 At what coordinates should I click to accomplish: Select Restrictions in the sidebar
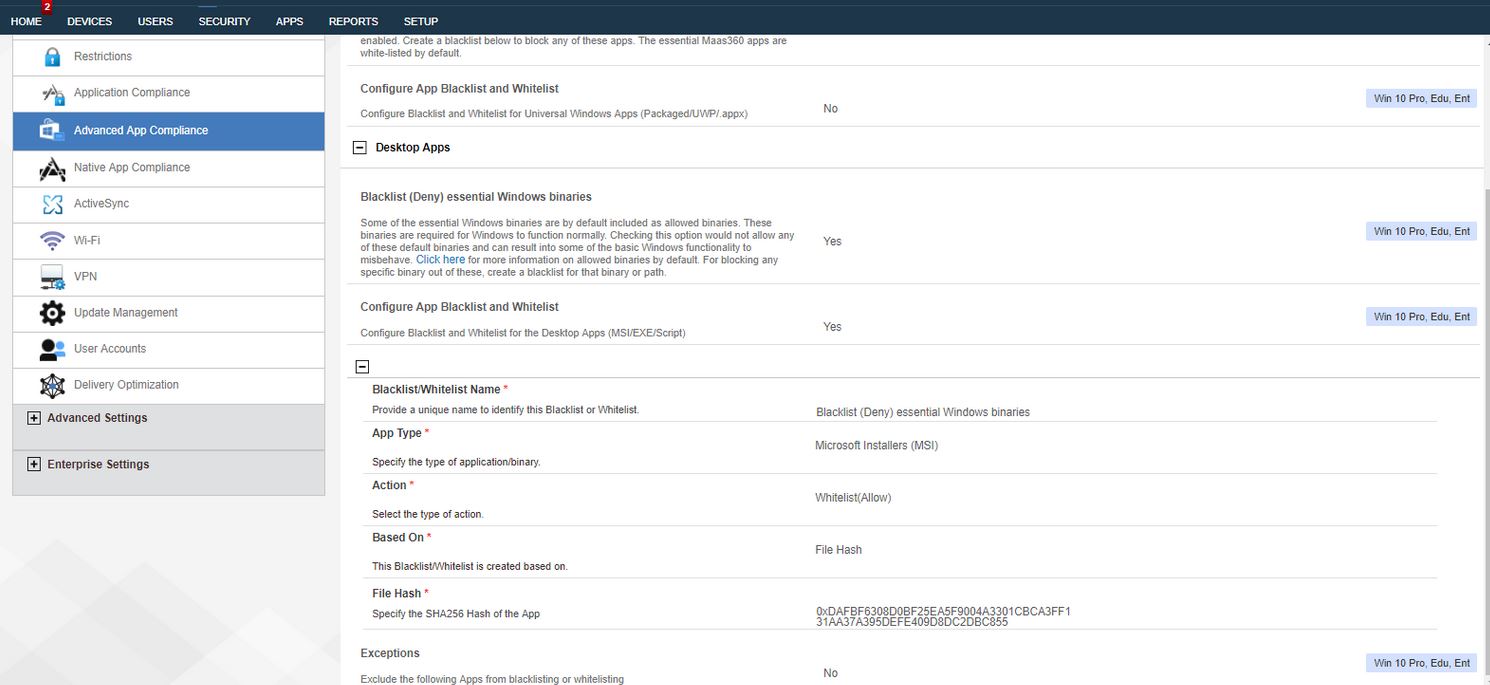tap(168, 57)
